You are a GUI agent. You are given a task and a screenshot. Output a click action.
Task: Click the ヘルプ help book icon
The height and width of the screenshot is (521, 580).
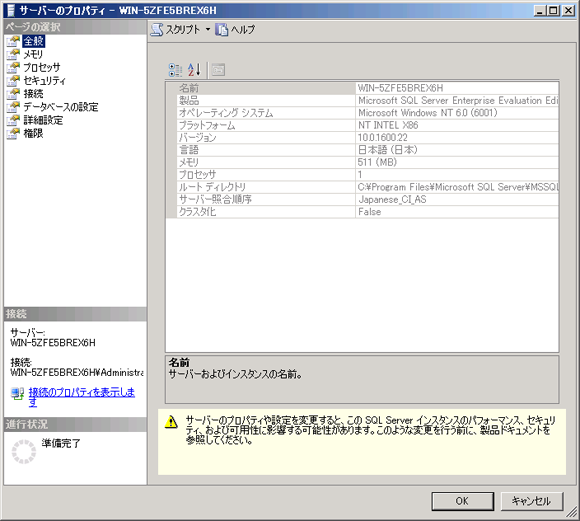(222, 30)
